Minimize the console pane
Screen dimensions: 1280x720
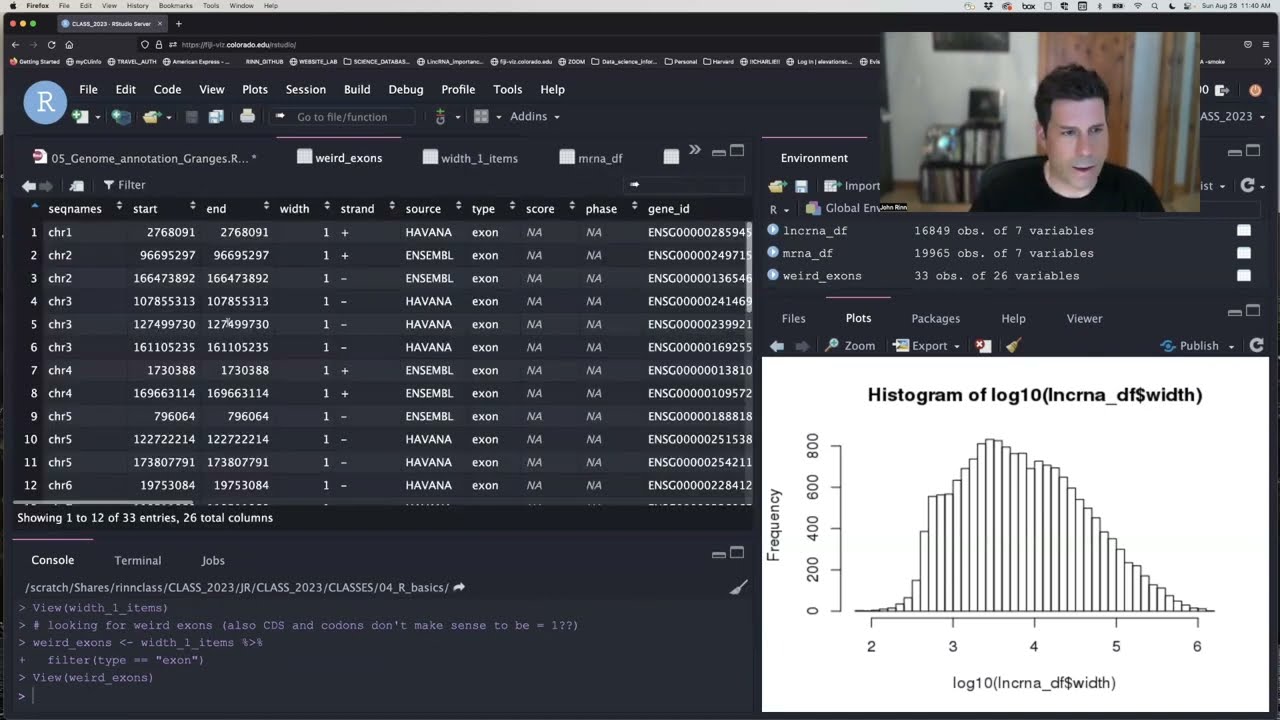point(718,553)
